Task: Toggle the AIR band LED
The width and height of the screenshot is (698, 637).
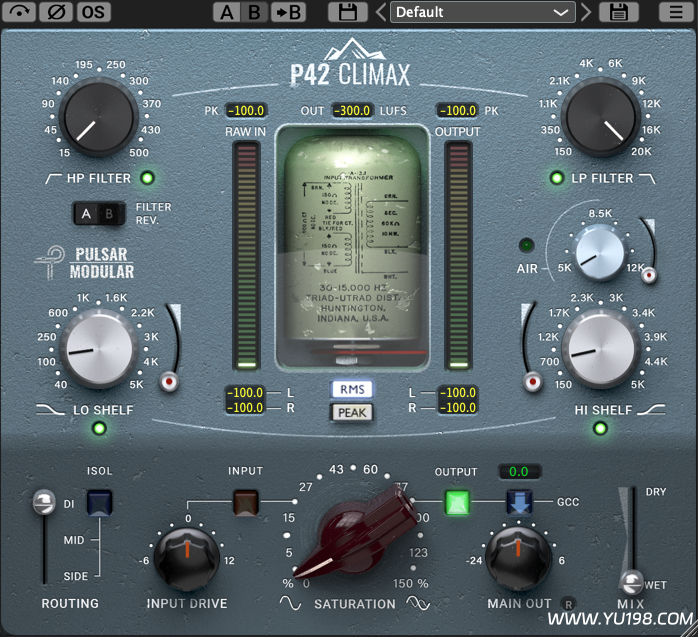Action: tap(527, 245)
